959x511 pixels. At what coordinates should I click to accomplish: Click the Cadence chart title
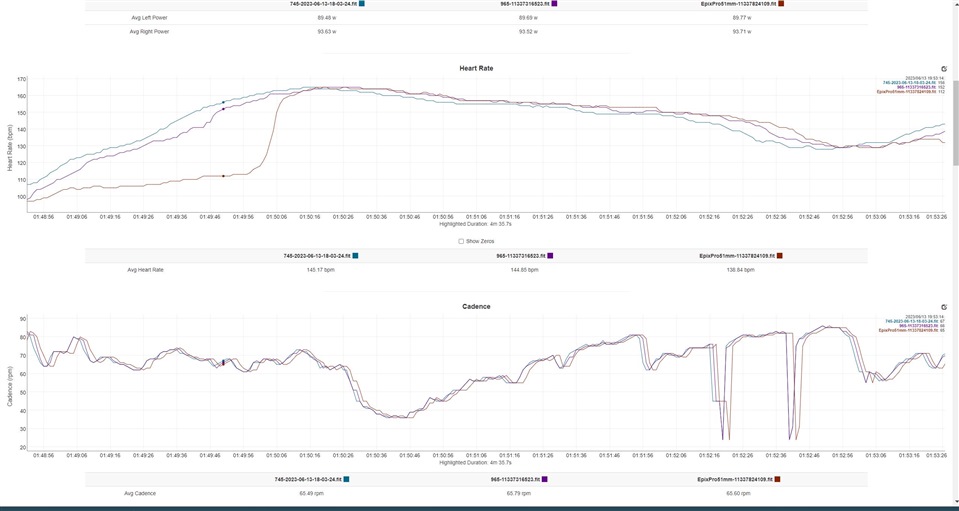click(x=476, y=306)
